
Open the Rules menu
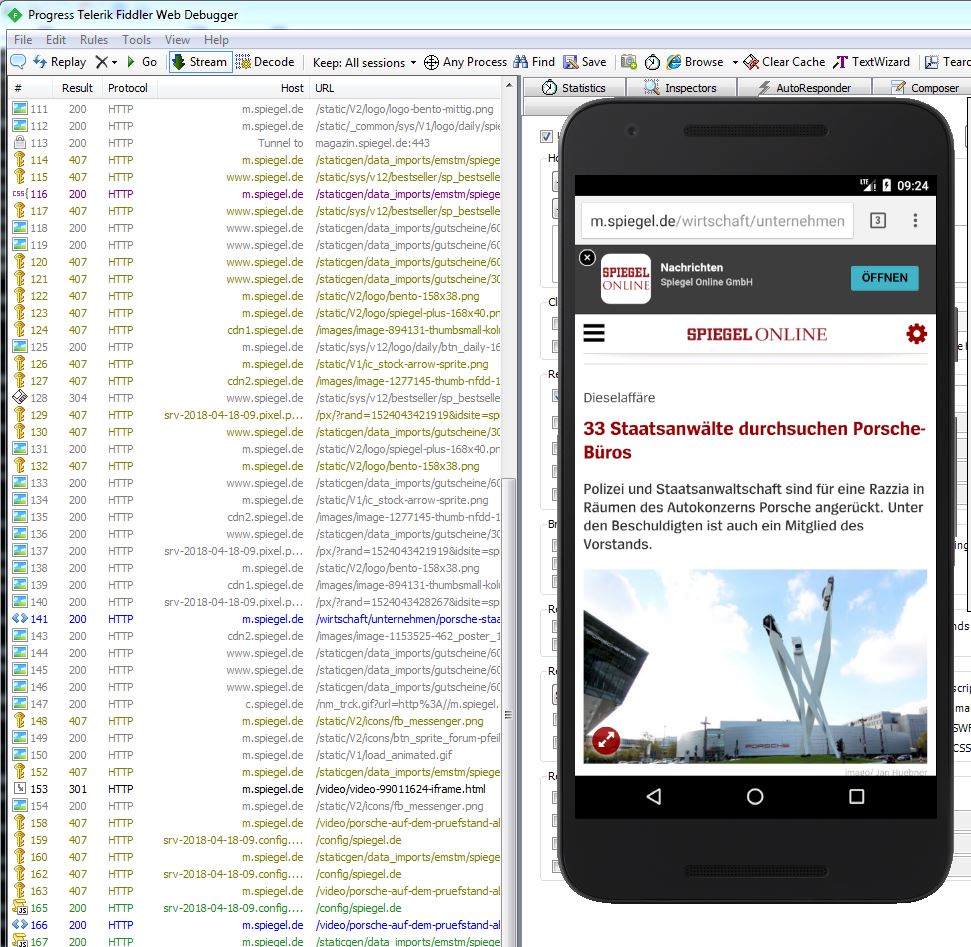click(96, 40)
